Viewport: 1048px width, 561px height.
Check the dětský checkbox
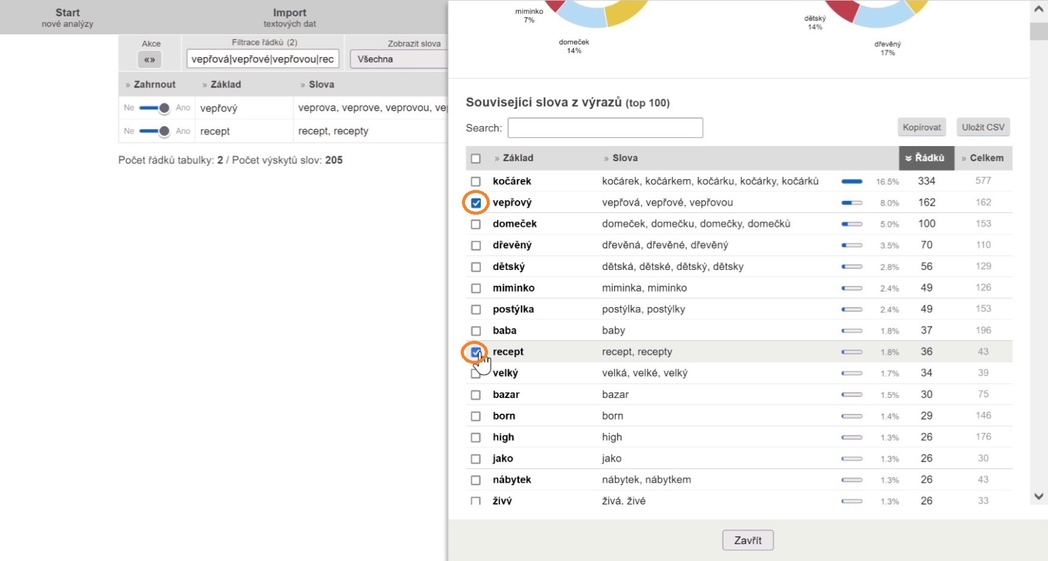[476, 267]
